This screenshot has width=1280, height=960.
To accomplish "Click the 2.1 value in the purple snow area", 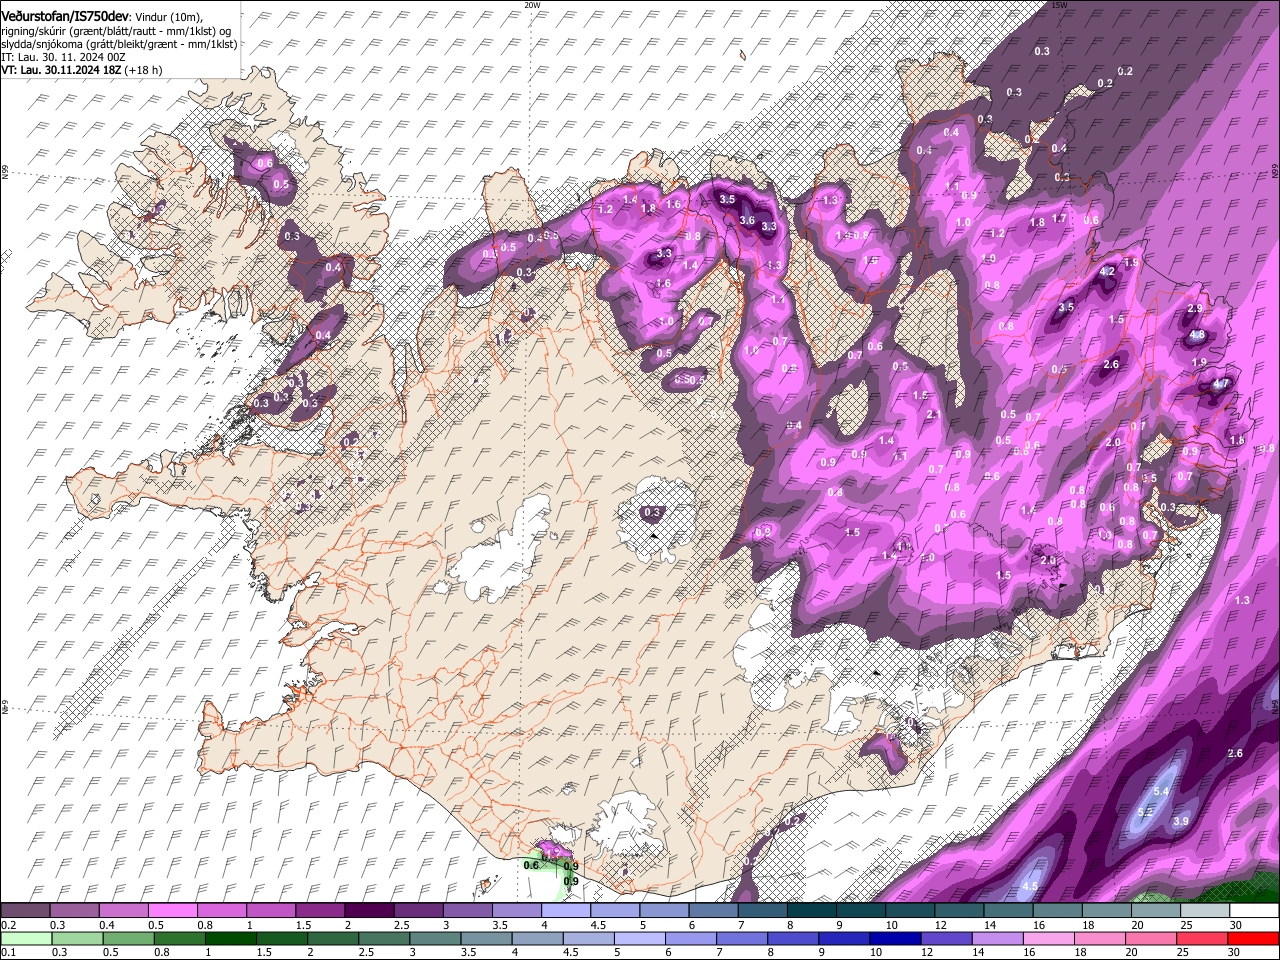I will (934, 414).
